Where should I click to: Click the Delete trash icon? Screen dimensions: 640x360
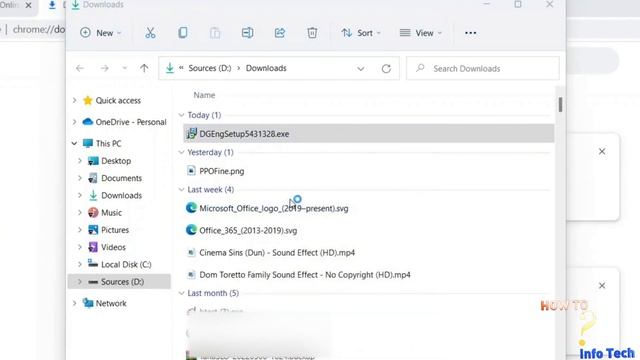point(312,33)
